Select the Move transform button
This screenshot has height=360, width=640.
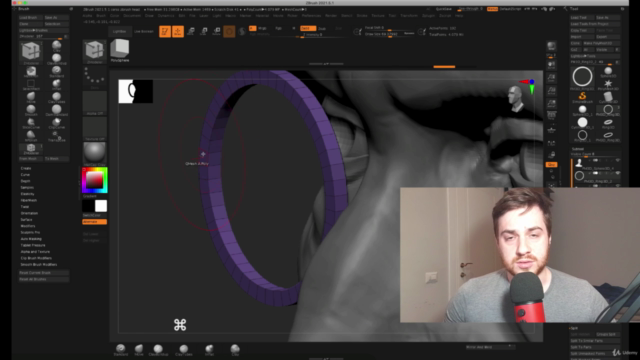tap(191, 31)
